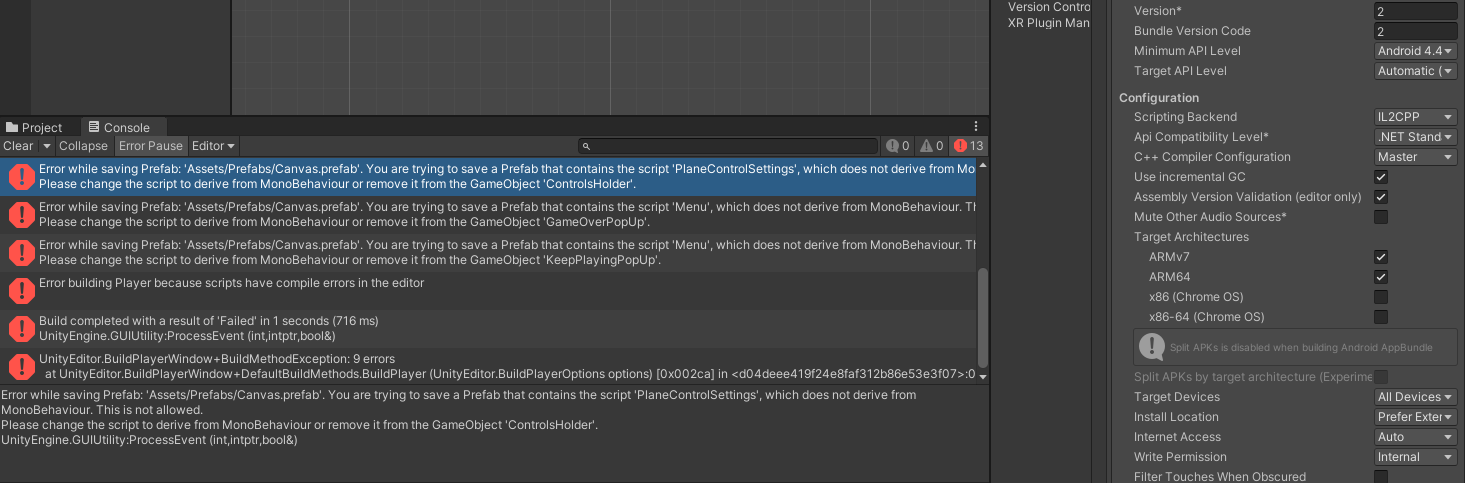Click the error icon beside 'Error building Player'

(x=21, y=291)
